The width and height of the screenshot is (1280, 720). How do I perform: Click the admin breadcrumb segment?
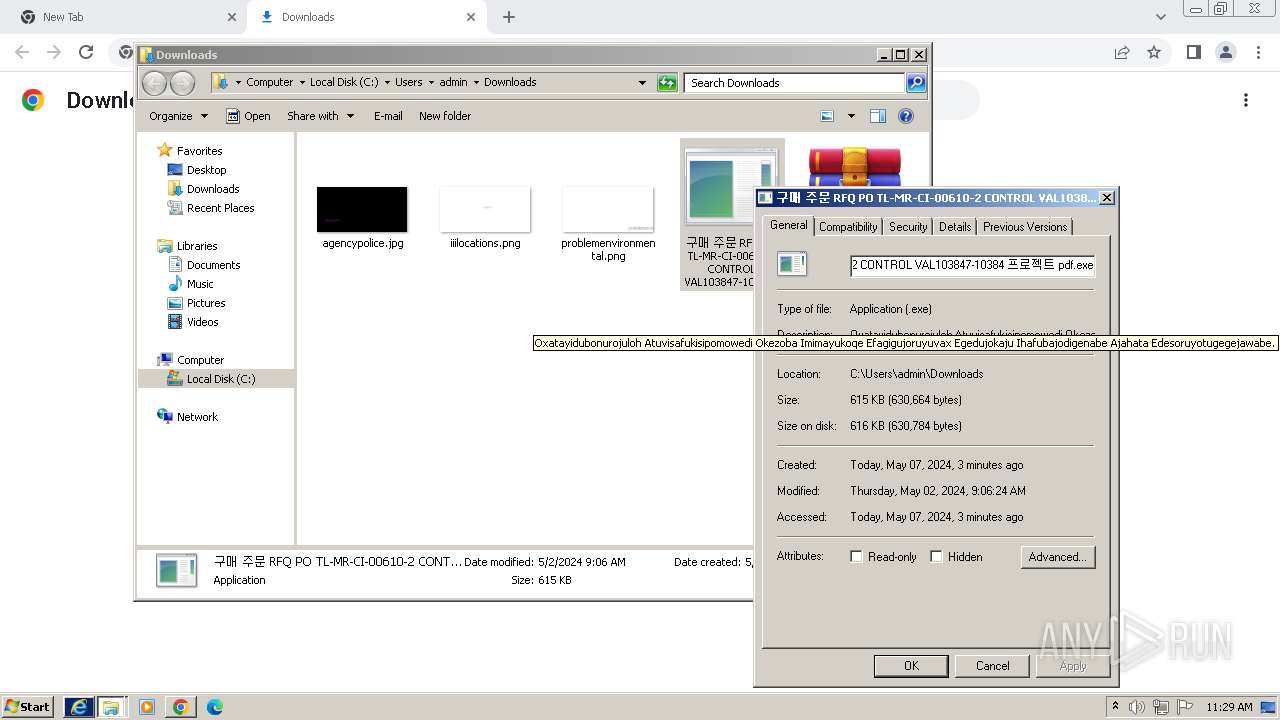(x=453, y=83)
